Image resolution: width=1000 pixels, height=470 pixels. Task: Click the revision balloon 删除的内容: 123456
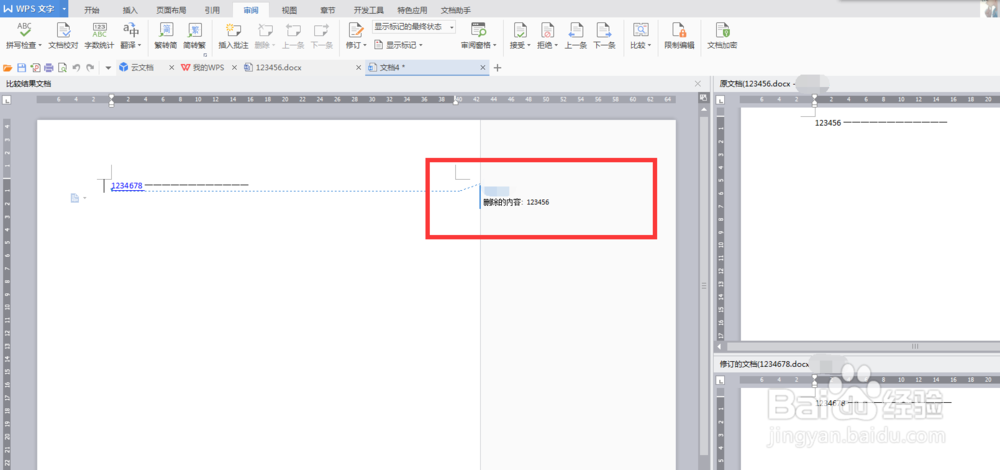tap(517, 202)
